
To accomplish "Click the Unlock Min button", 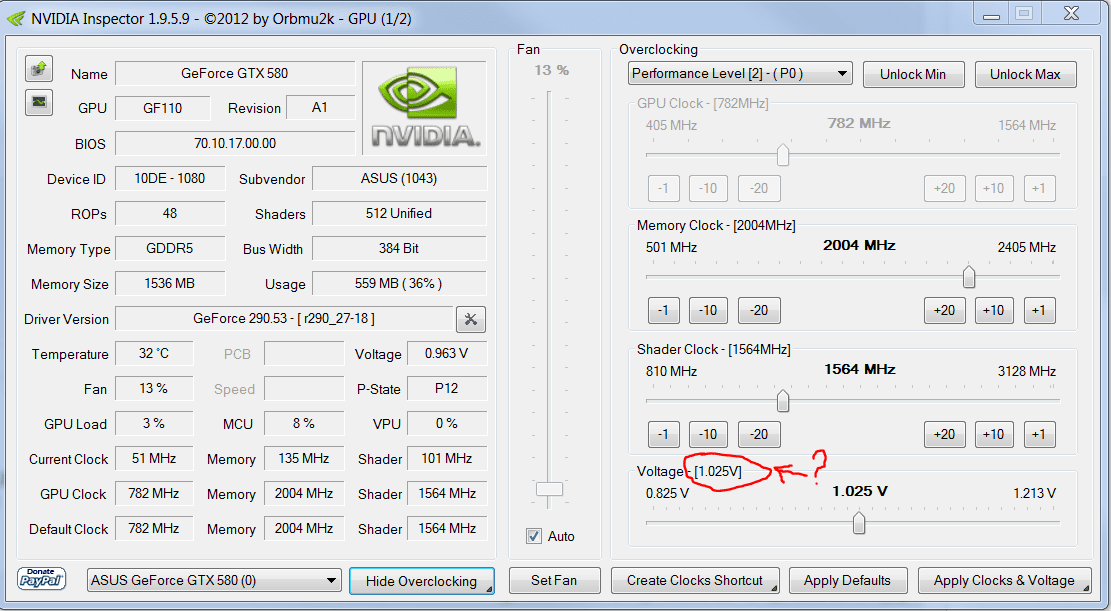I will pyautogui.click(x=913, y=74).
